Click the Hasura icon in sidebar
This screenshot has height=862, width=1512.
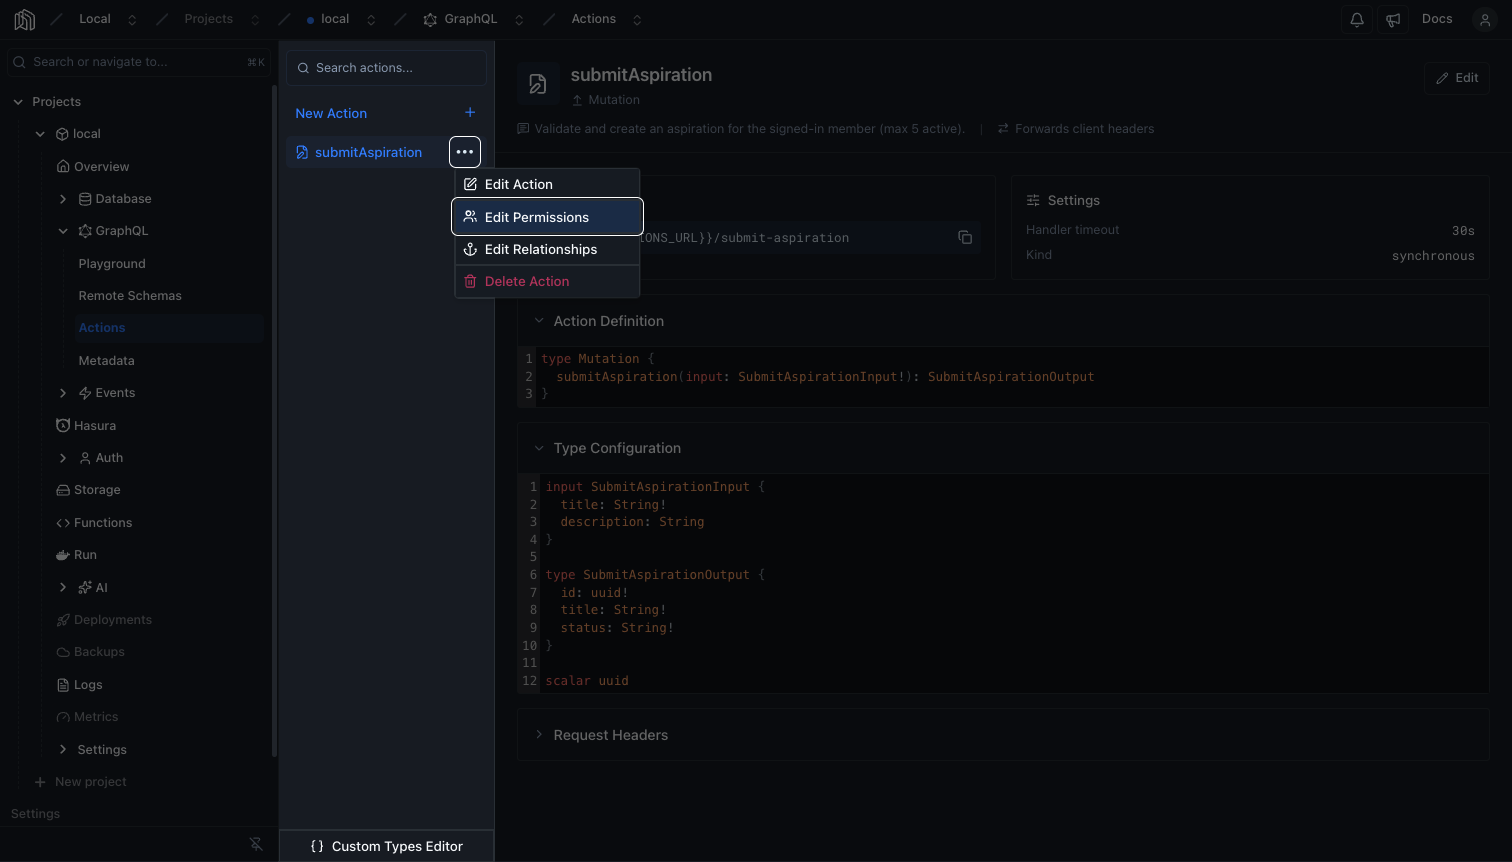(63, 425)
